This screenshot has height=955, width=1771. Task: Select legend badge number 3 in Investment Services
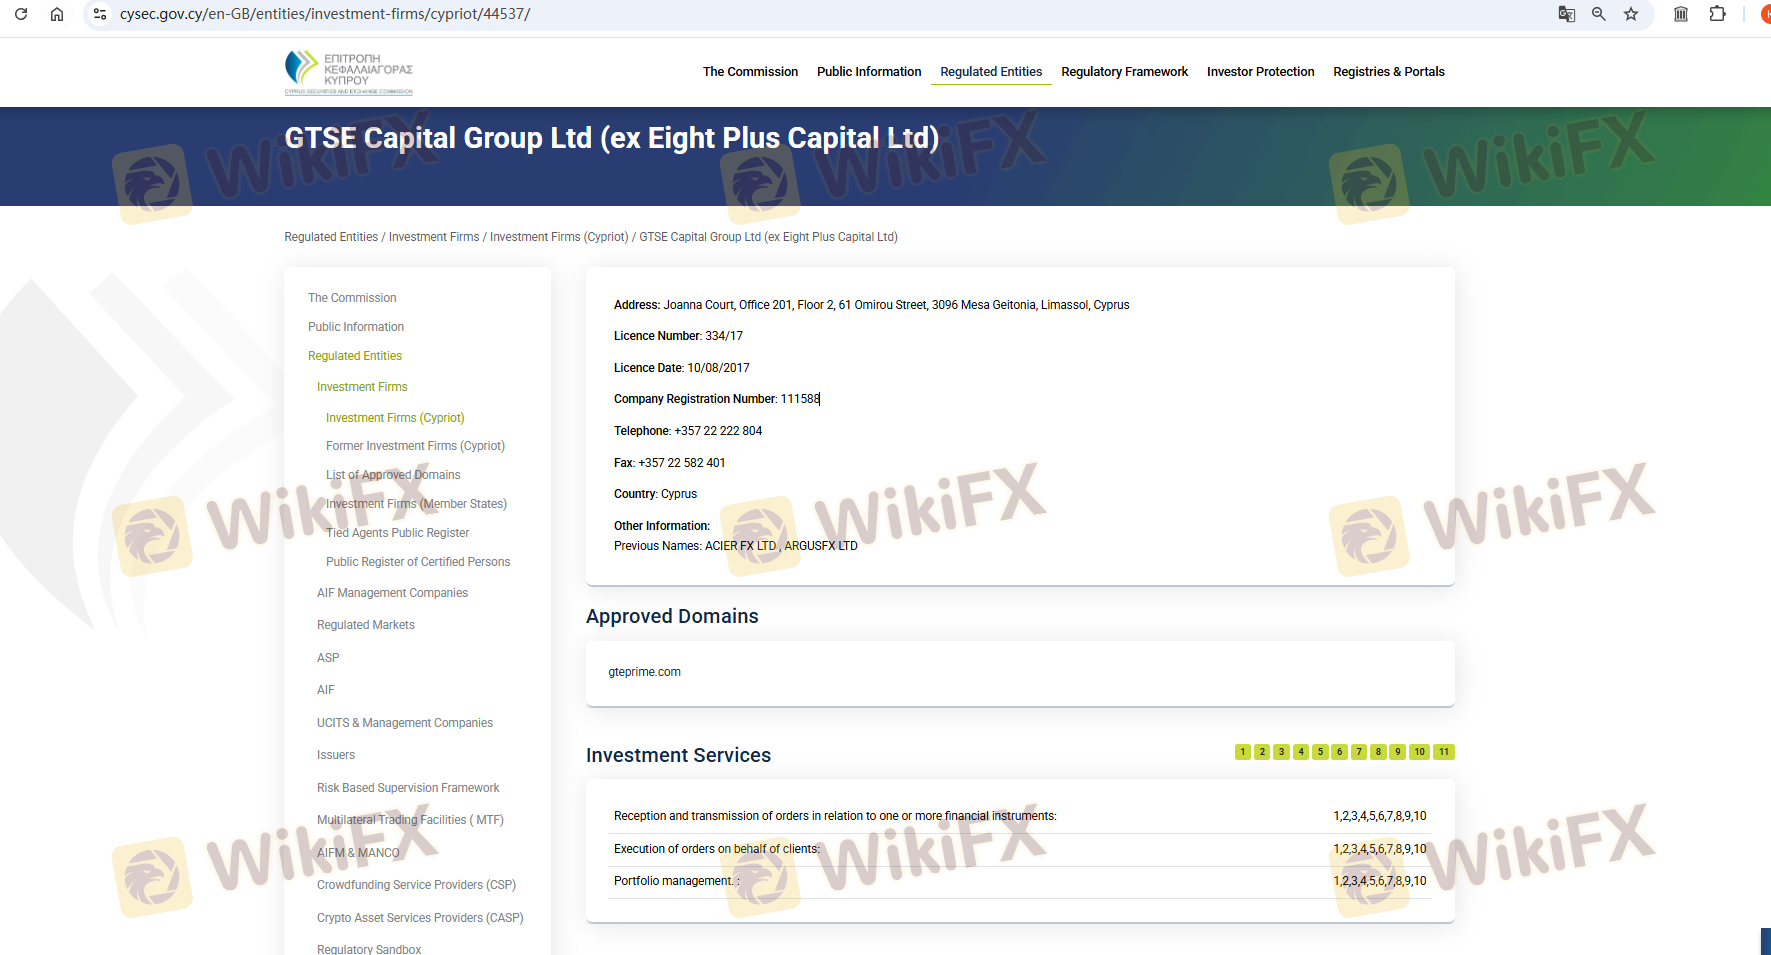(1282, 752)
